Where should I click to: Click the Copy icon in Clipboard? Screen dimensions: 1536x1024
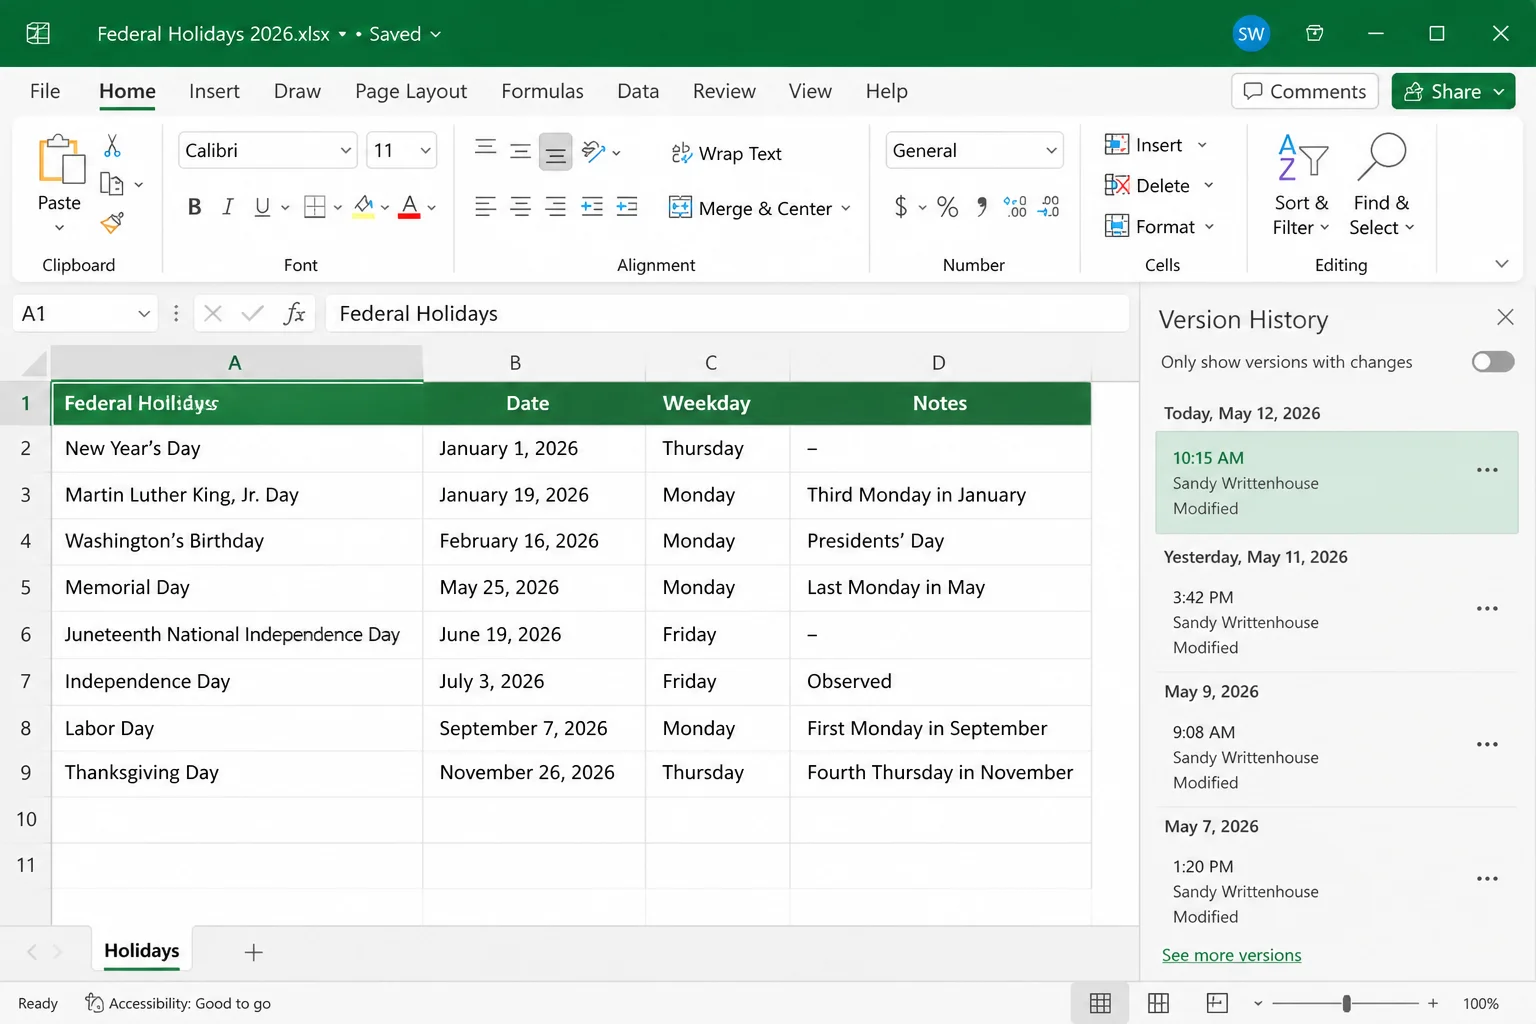112,184
